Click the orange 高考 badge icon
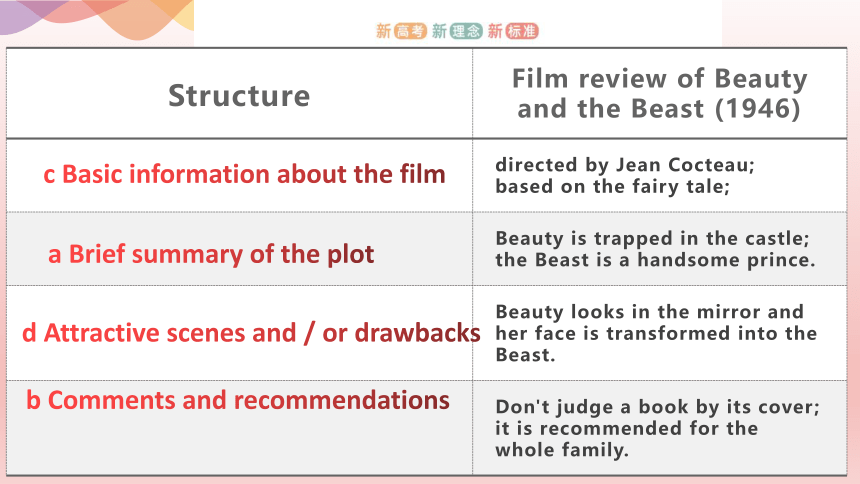Viewport: 860px width, 484px height. tap(410, 31)
